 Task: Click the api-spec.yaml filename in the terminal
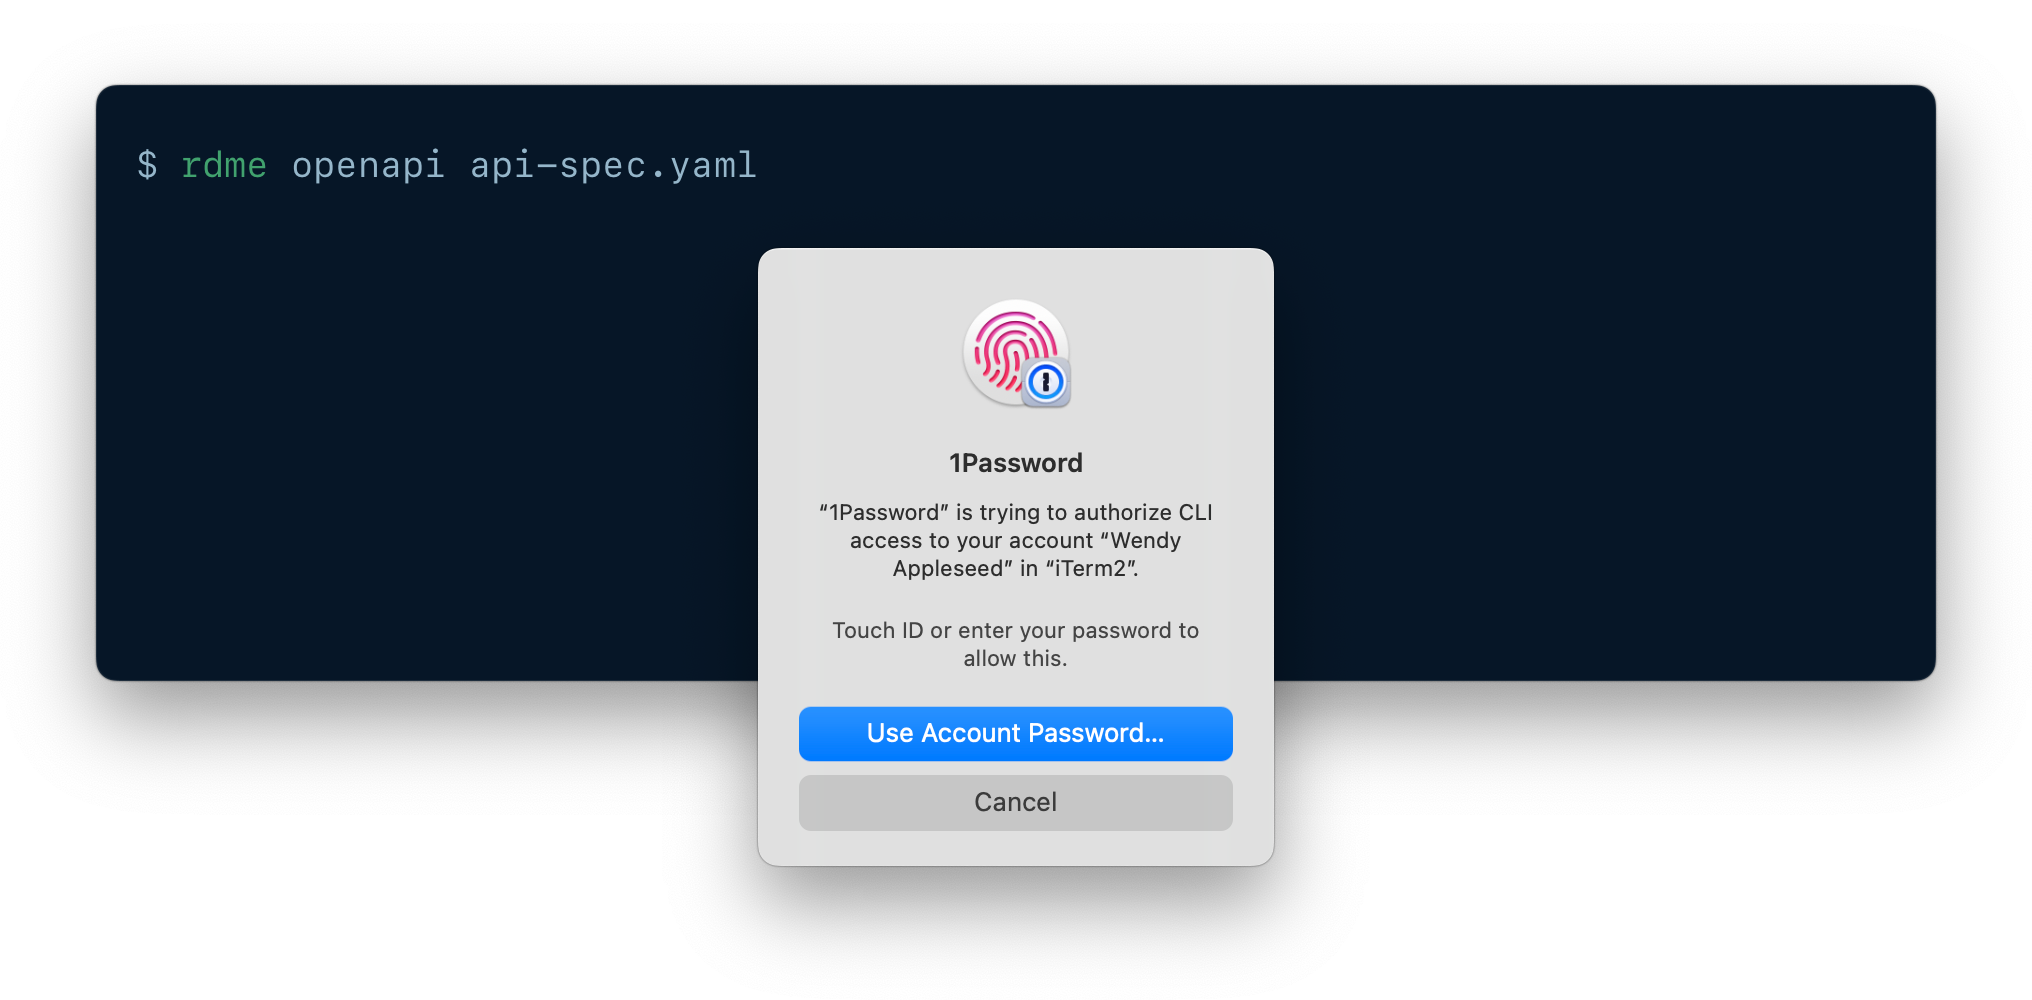[x=612, y=165]
